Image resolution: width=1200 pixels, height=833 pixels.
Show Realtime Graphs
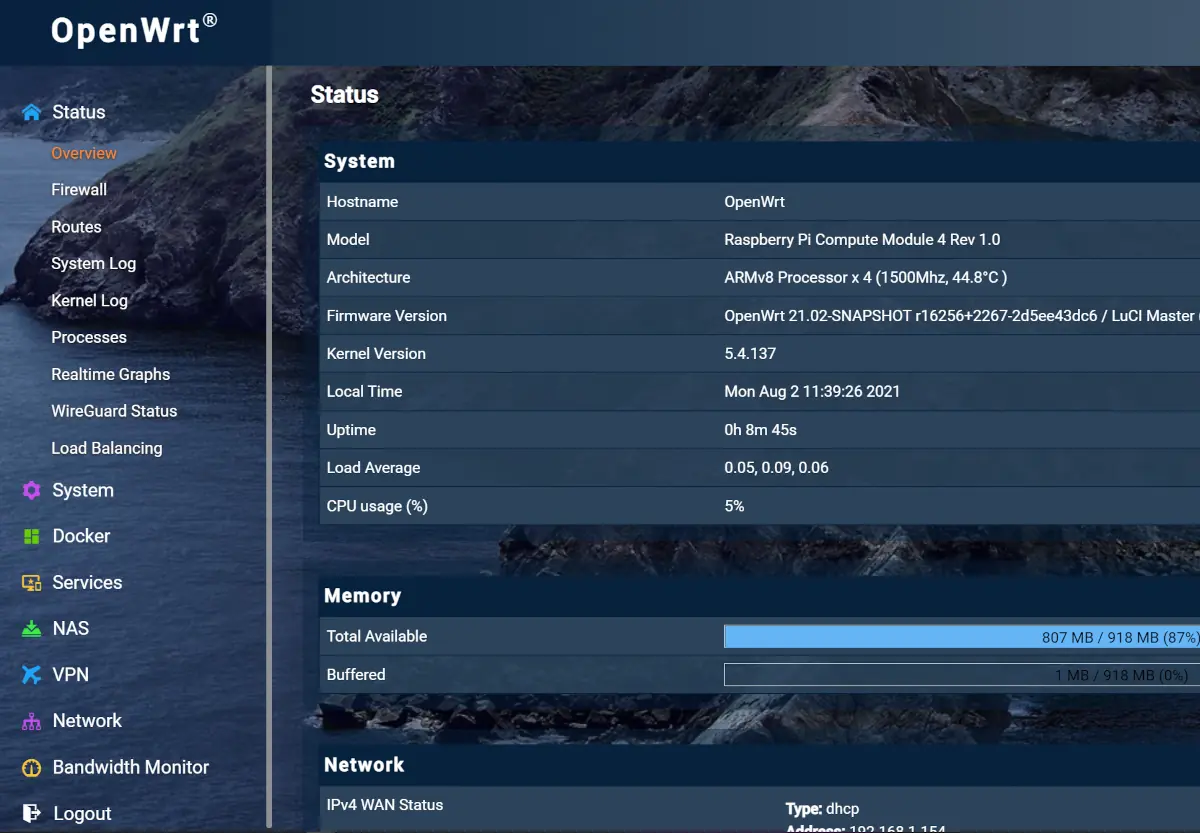[x=111, y=374]
